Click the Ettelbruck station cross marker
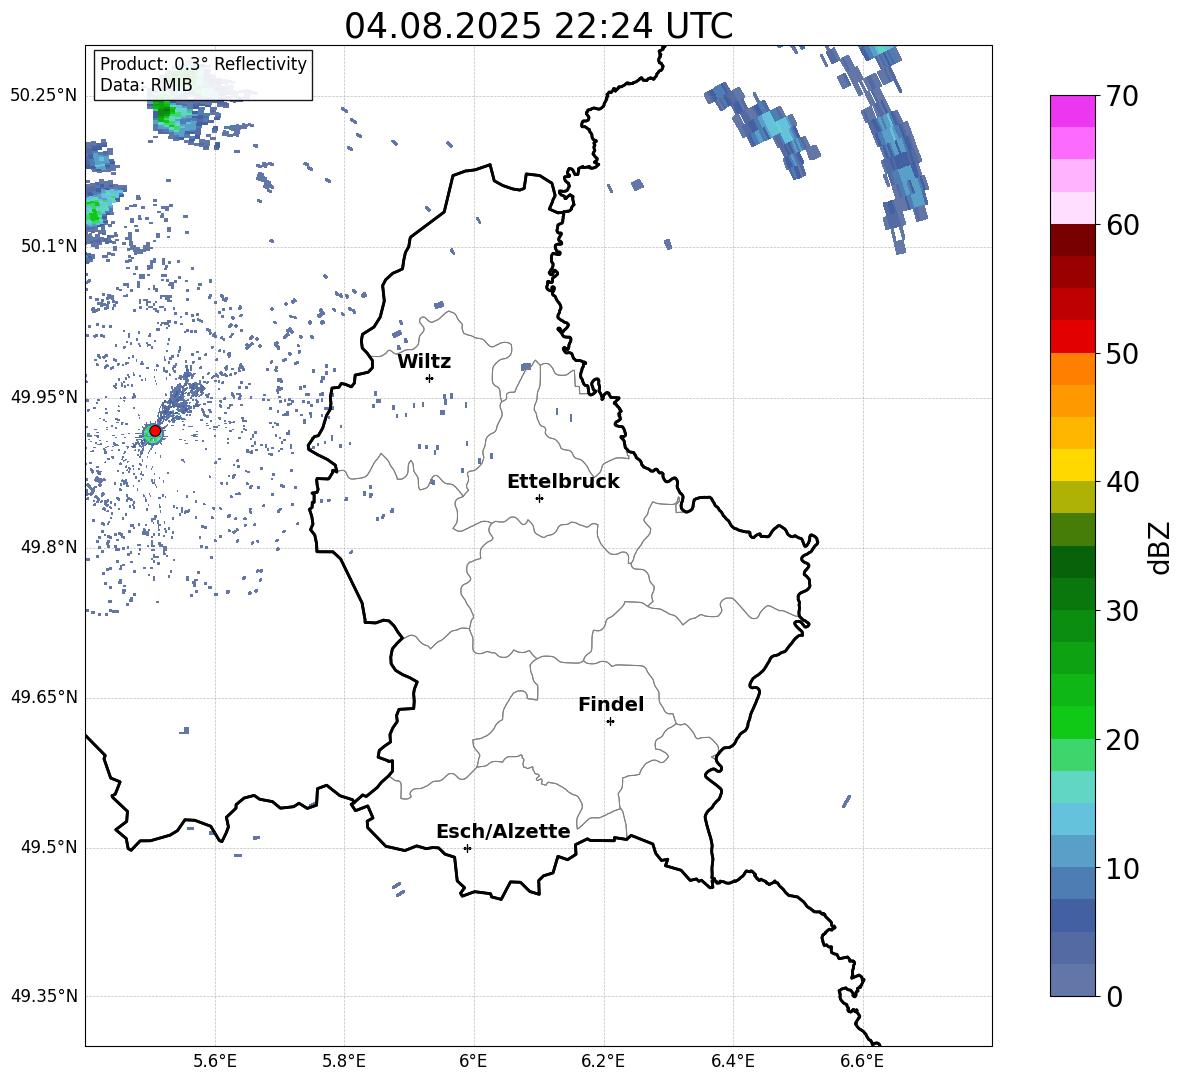The image size is (1184, 1081). point(539,498)
